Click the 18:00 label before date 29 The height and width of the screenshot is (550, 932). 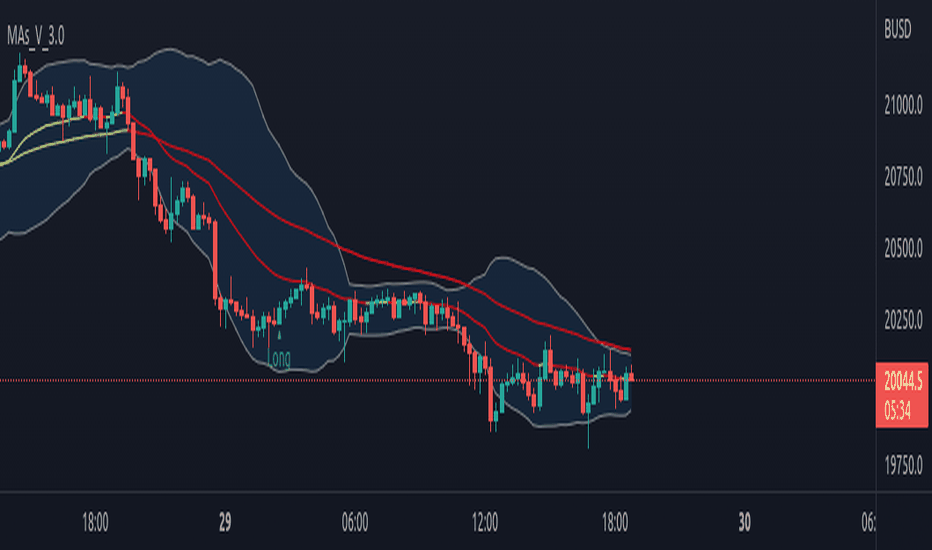pyautogui.click(x=95, y=523)
